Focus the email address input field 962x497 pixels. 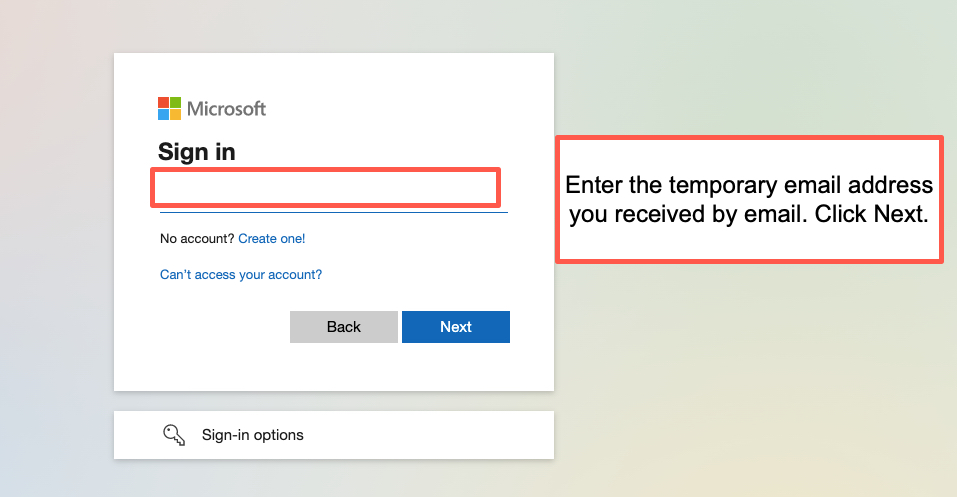coord(325,188)
